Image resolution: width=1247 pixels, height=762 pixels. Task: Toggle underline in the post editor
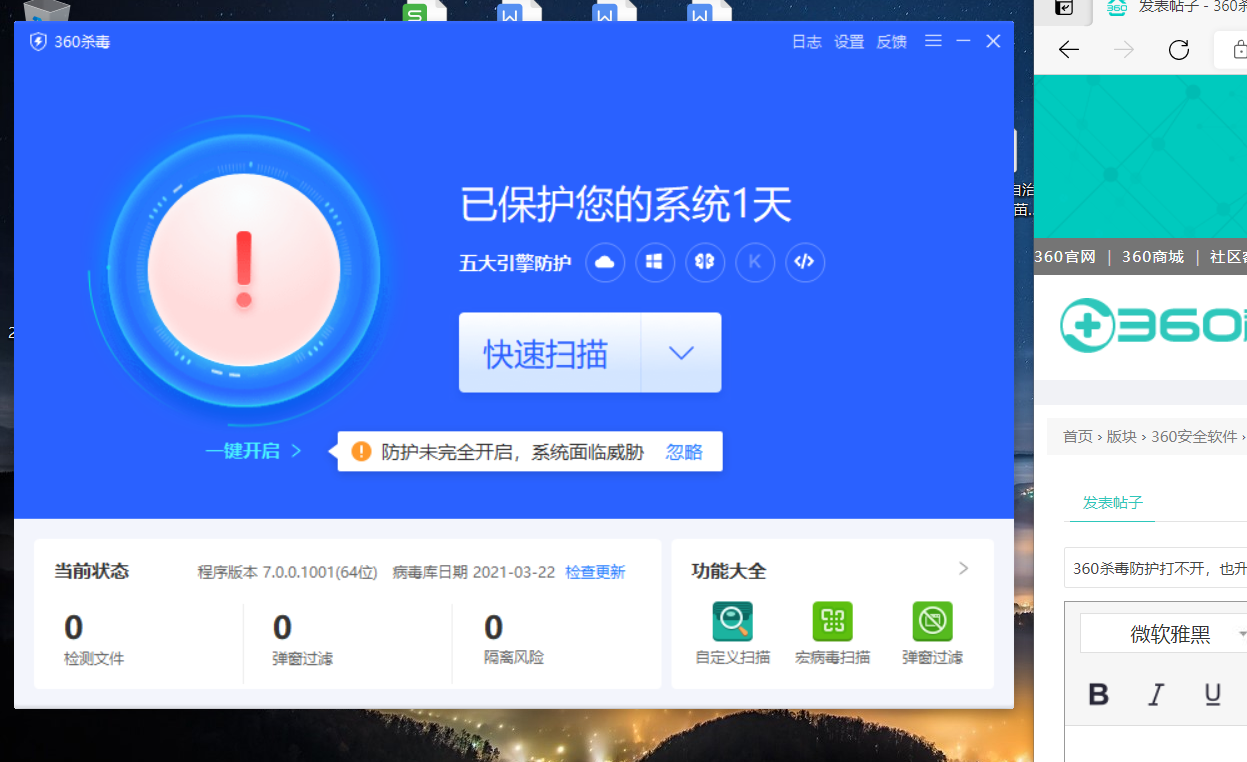tap(1213, 695)
